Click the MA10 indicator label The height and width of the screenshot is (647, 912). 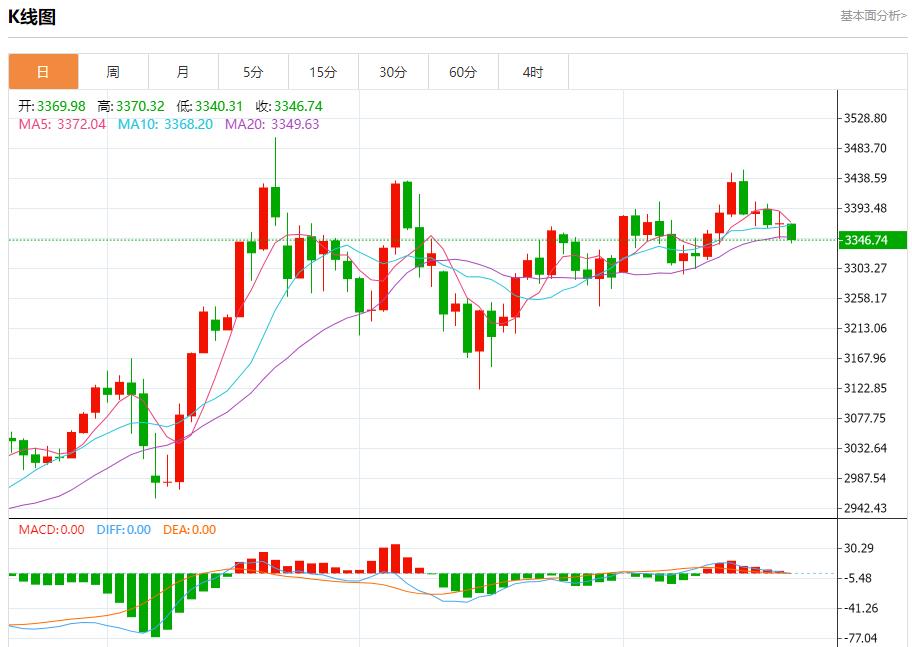pyautogui.click(x=165, y=124)
